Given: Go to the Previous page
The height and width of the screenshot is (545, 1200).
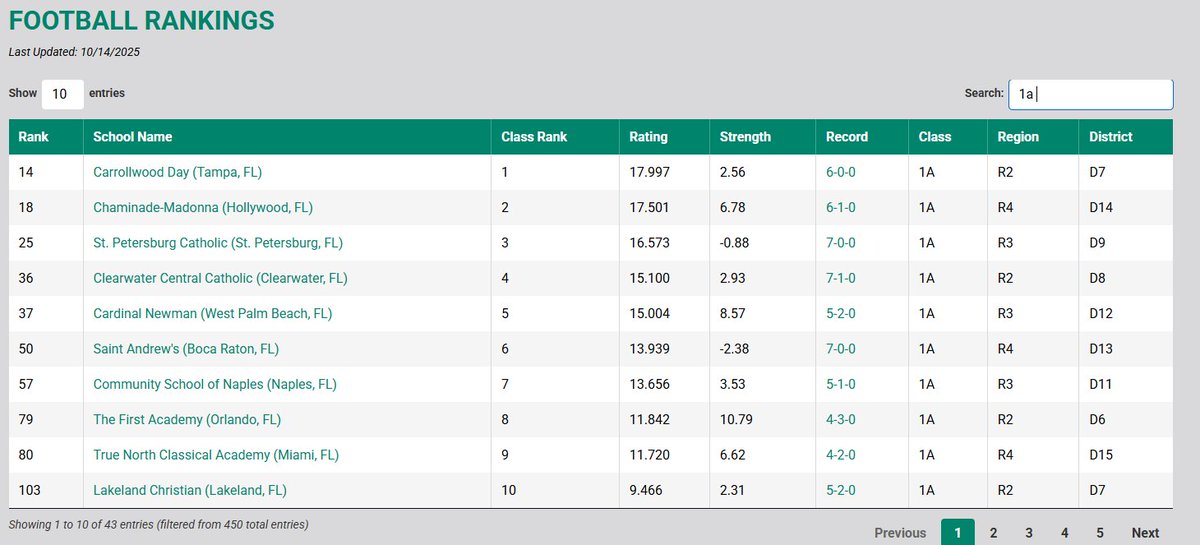Looking at the screenshot, I should click(900, 533).
